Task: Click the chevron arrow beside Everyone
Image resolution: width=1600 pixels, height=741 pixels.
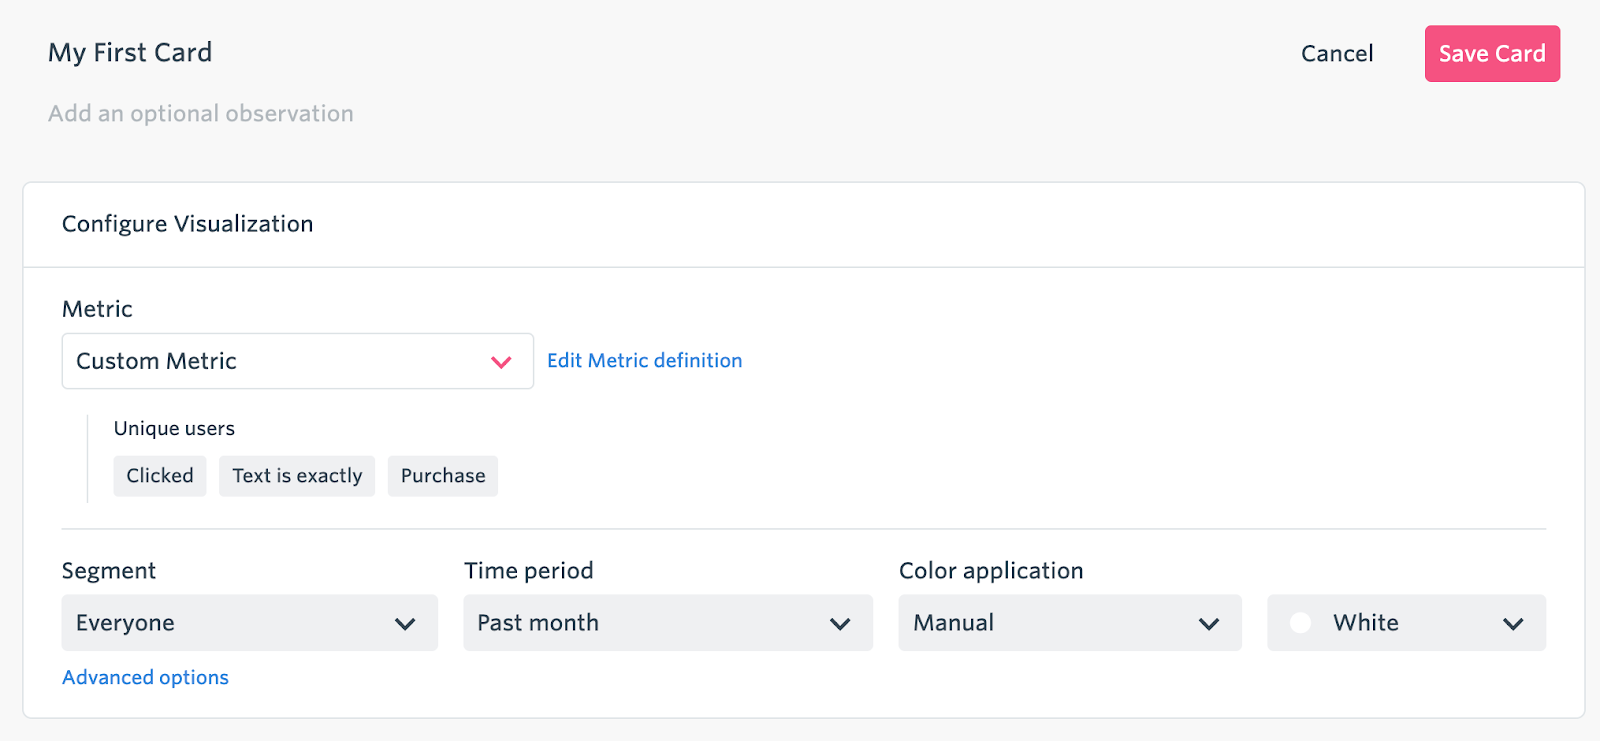Action: point(405,624)
